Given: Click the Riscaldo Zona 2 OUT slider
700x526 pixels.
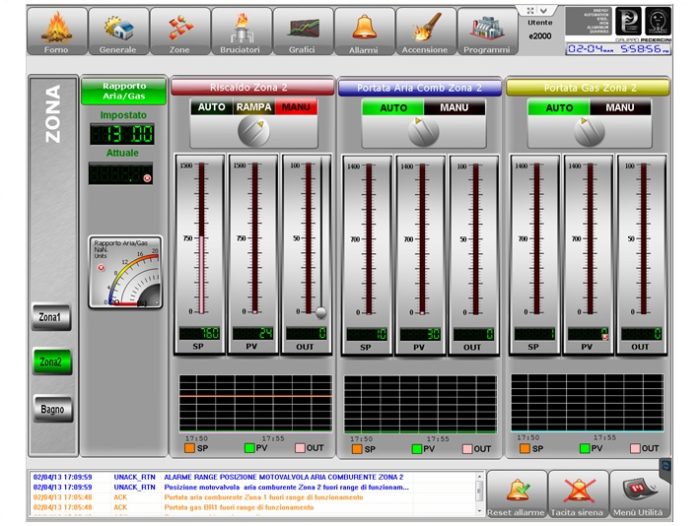Looking at the screenshot, I should pyautogui.click(x=320, y=313).
